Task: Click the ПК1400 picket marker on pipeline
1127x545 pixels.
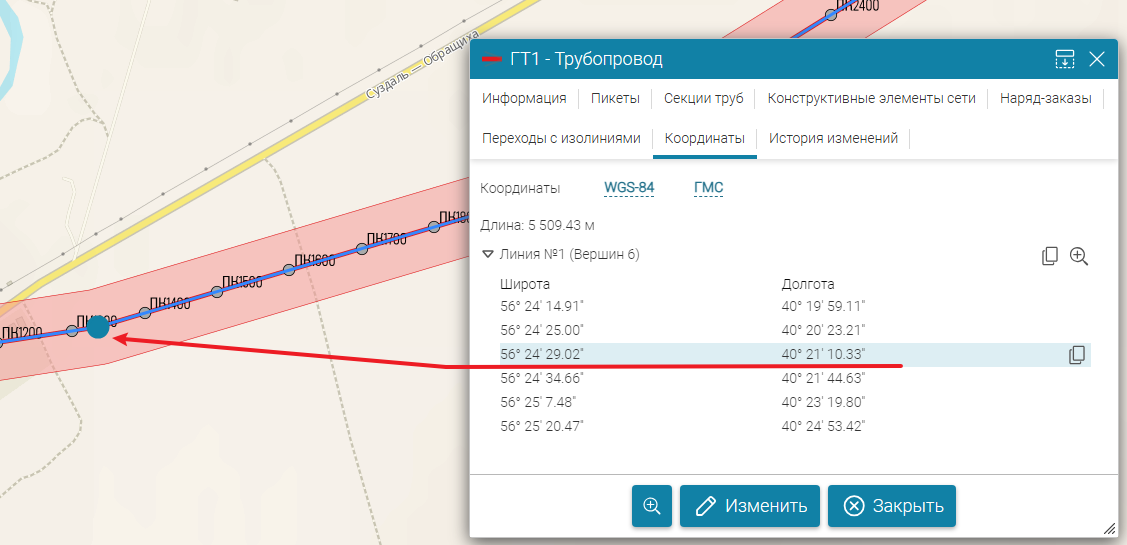Action: (x=145, y=313)
